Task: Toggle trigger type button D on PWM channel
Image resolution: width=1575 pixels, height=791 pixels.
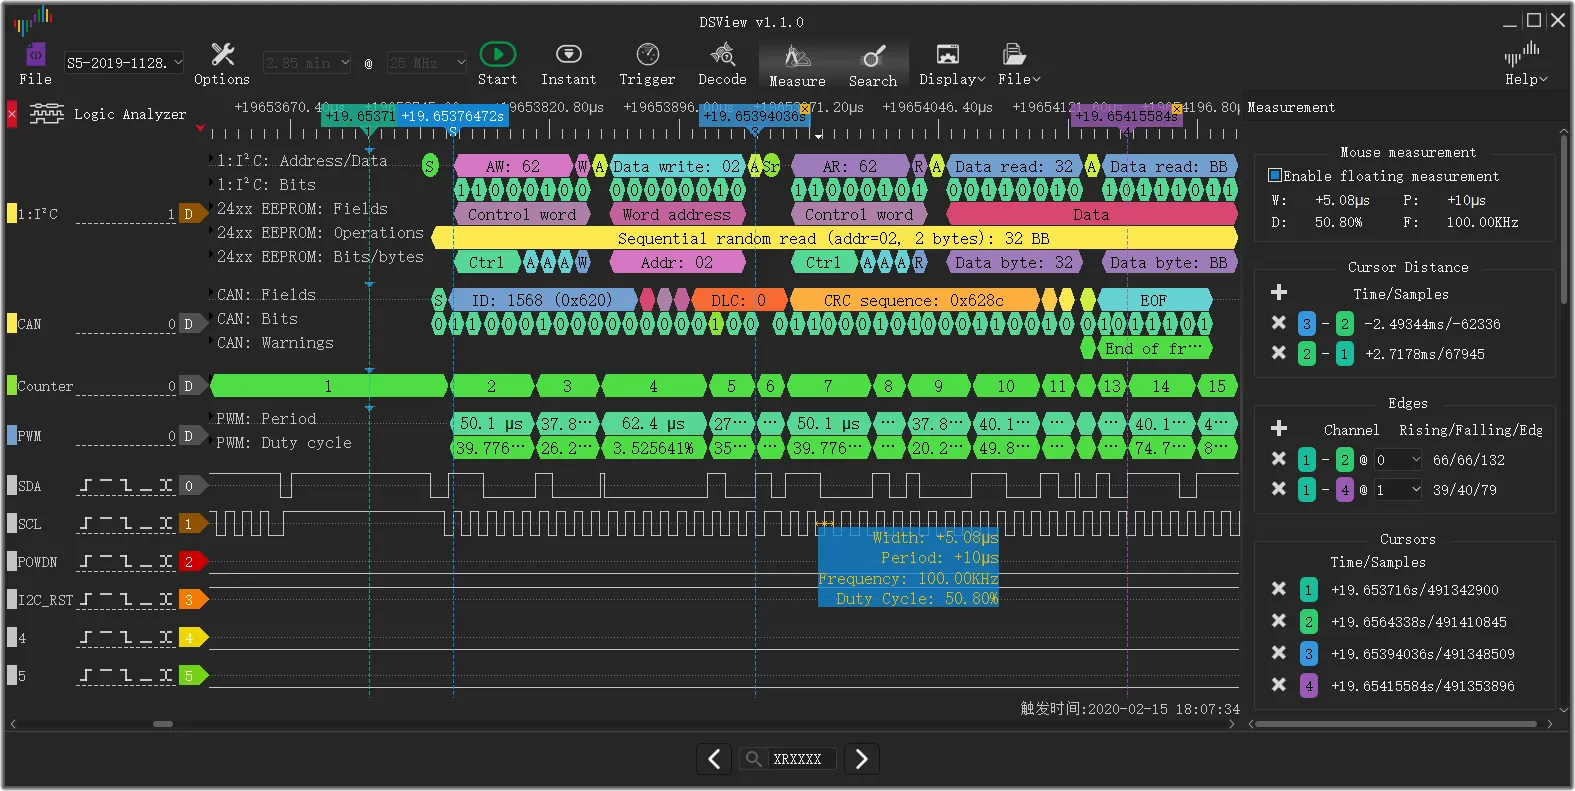Action: 188,436
